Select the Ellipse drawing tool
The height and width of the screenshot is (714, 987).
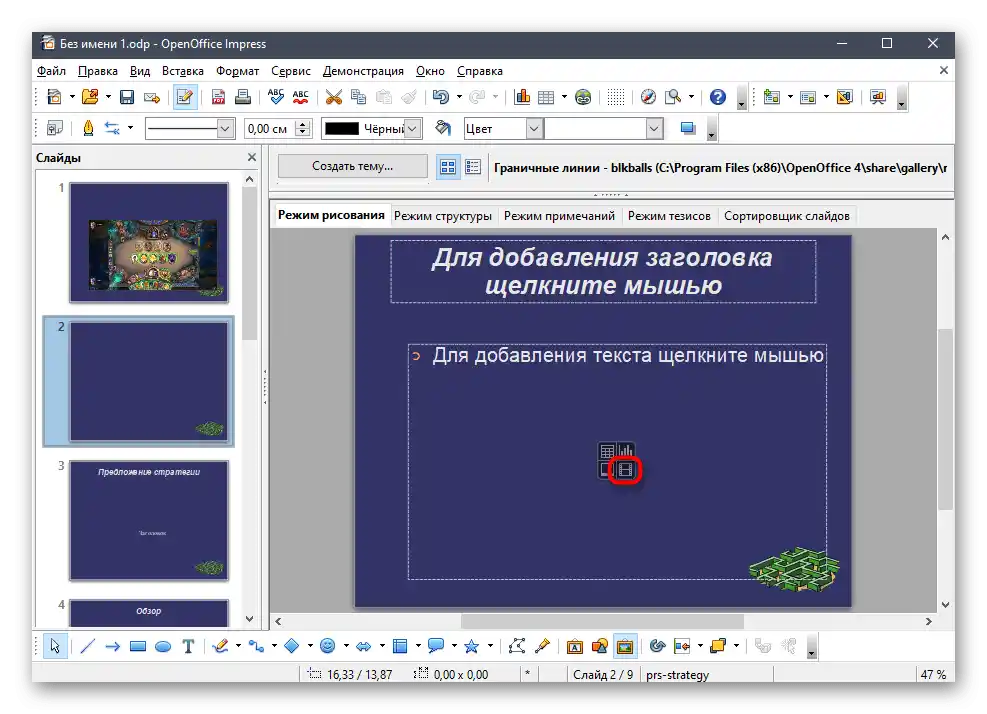[x=162, y=646]
